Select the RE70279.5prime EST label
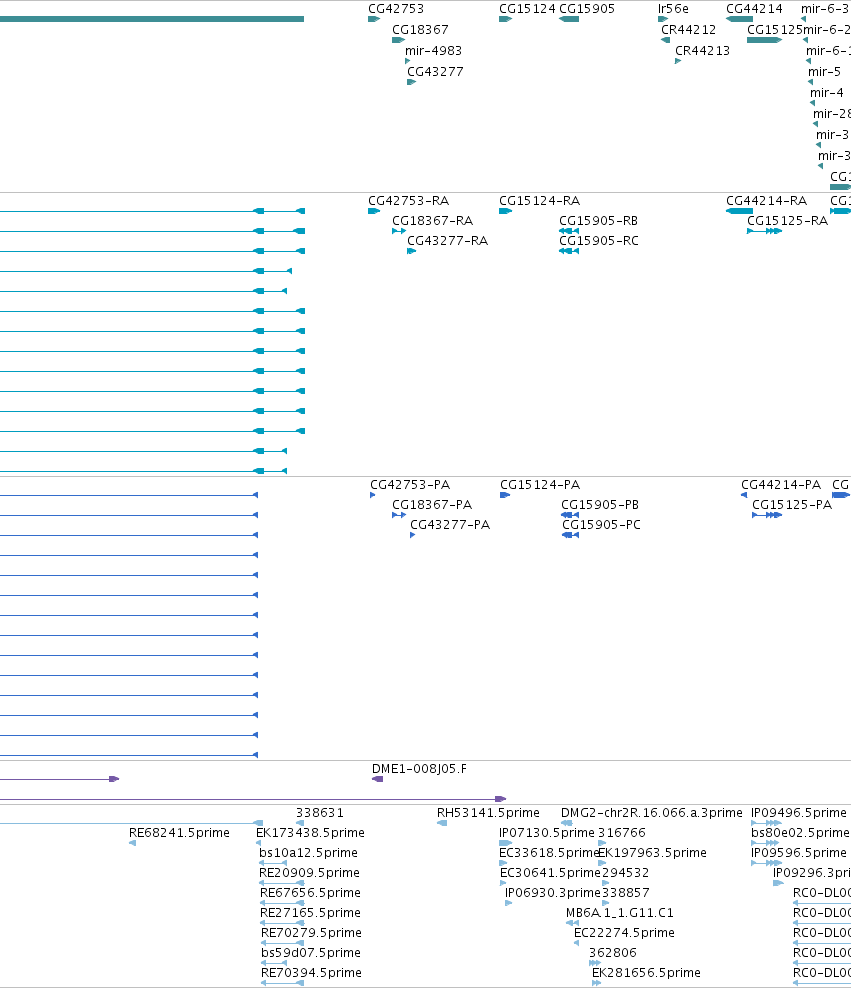Viewport: 851px width, 988px height. pos(312,933)
